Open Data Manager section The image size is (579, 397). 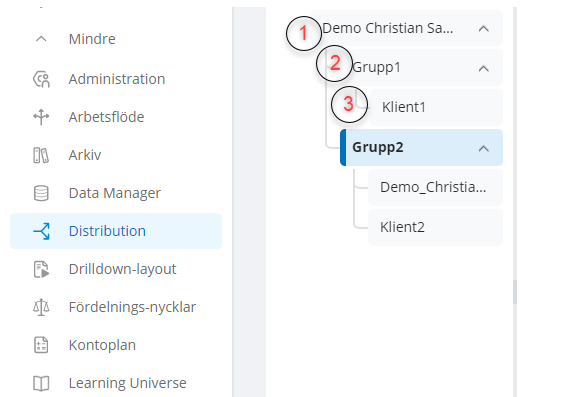coord(115,193)
